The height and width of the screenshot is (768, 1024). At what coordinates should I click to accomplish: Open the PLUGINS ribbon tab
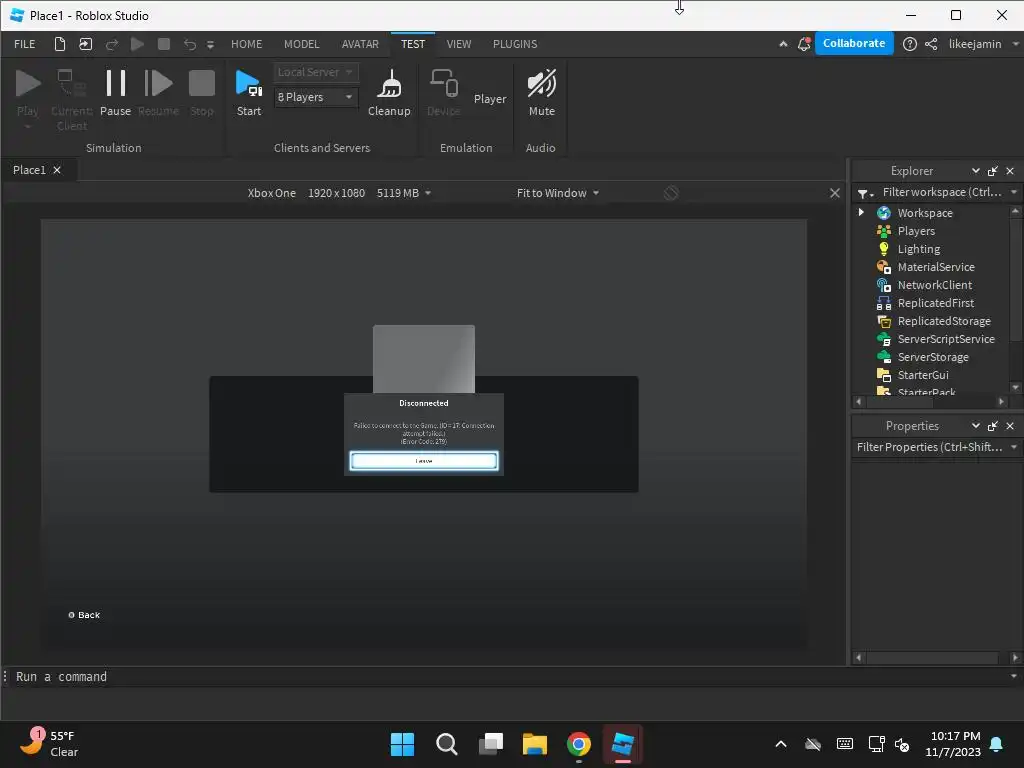[515, 44]
